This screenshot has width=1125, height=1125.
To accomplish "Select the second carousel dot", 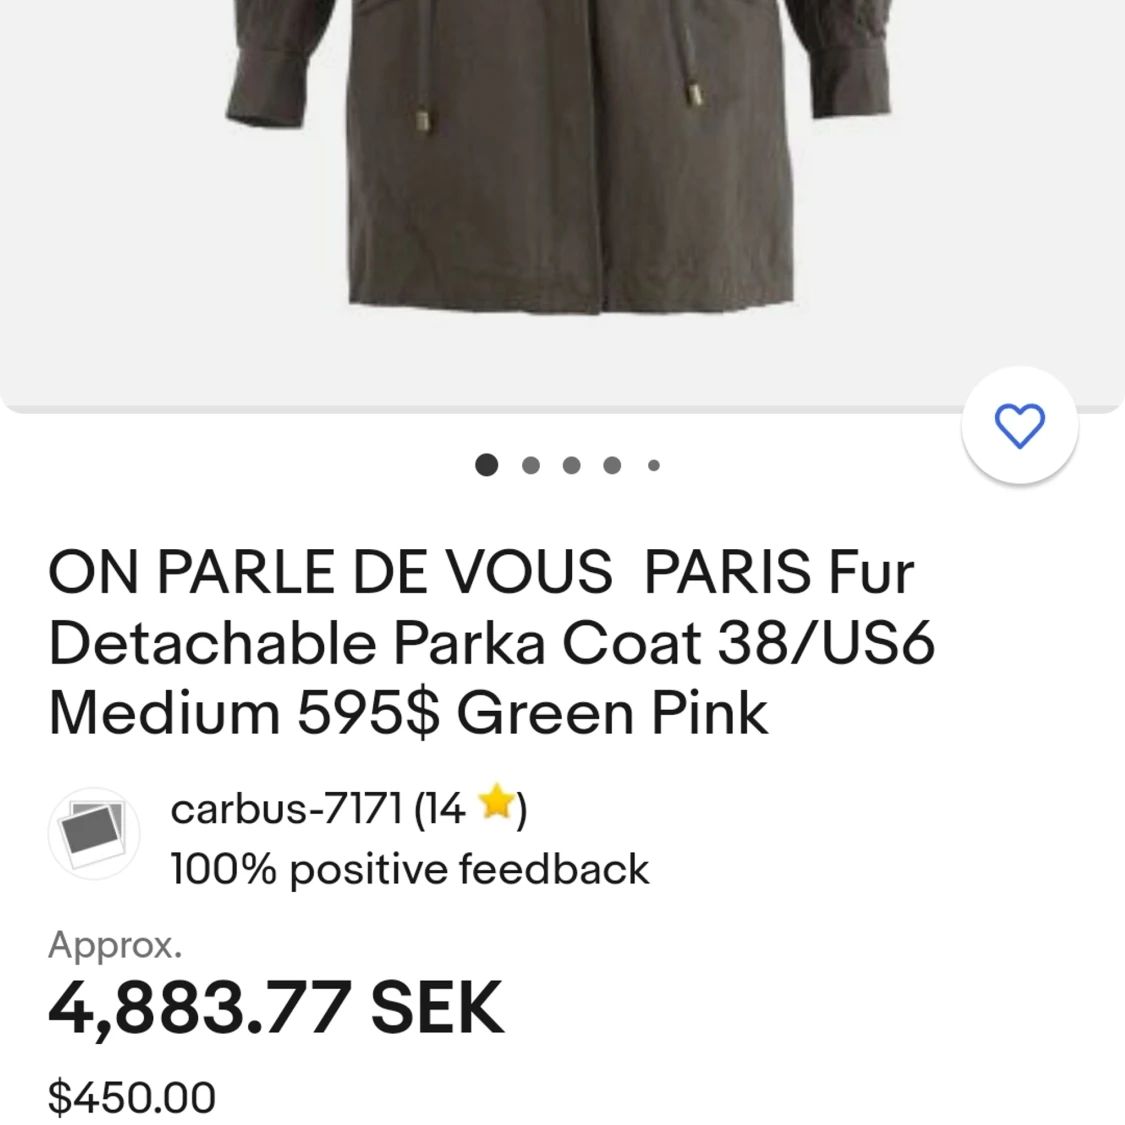I will [x=529, y=465].
